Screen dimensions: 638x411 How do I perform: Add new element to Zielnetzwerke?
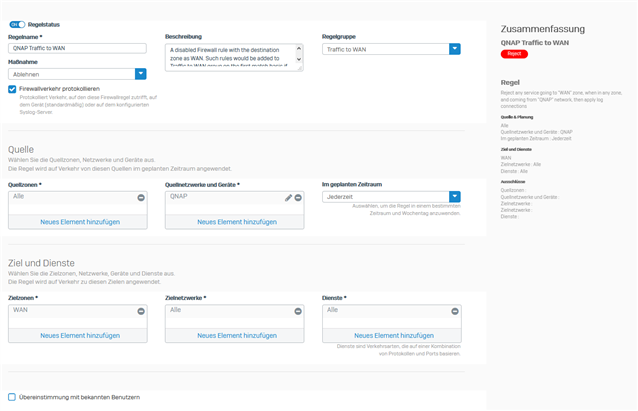[237, 335]
